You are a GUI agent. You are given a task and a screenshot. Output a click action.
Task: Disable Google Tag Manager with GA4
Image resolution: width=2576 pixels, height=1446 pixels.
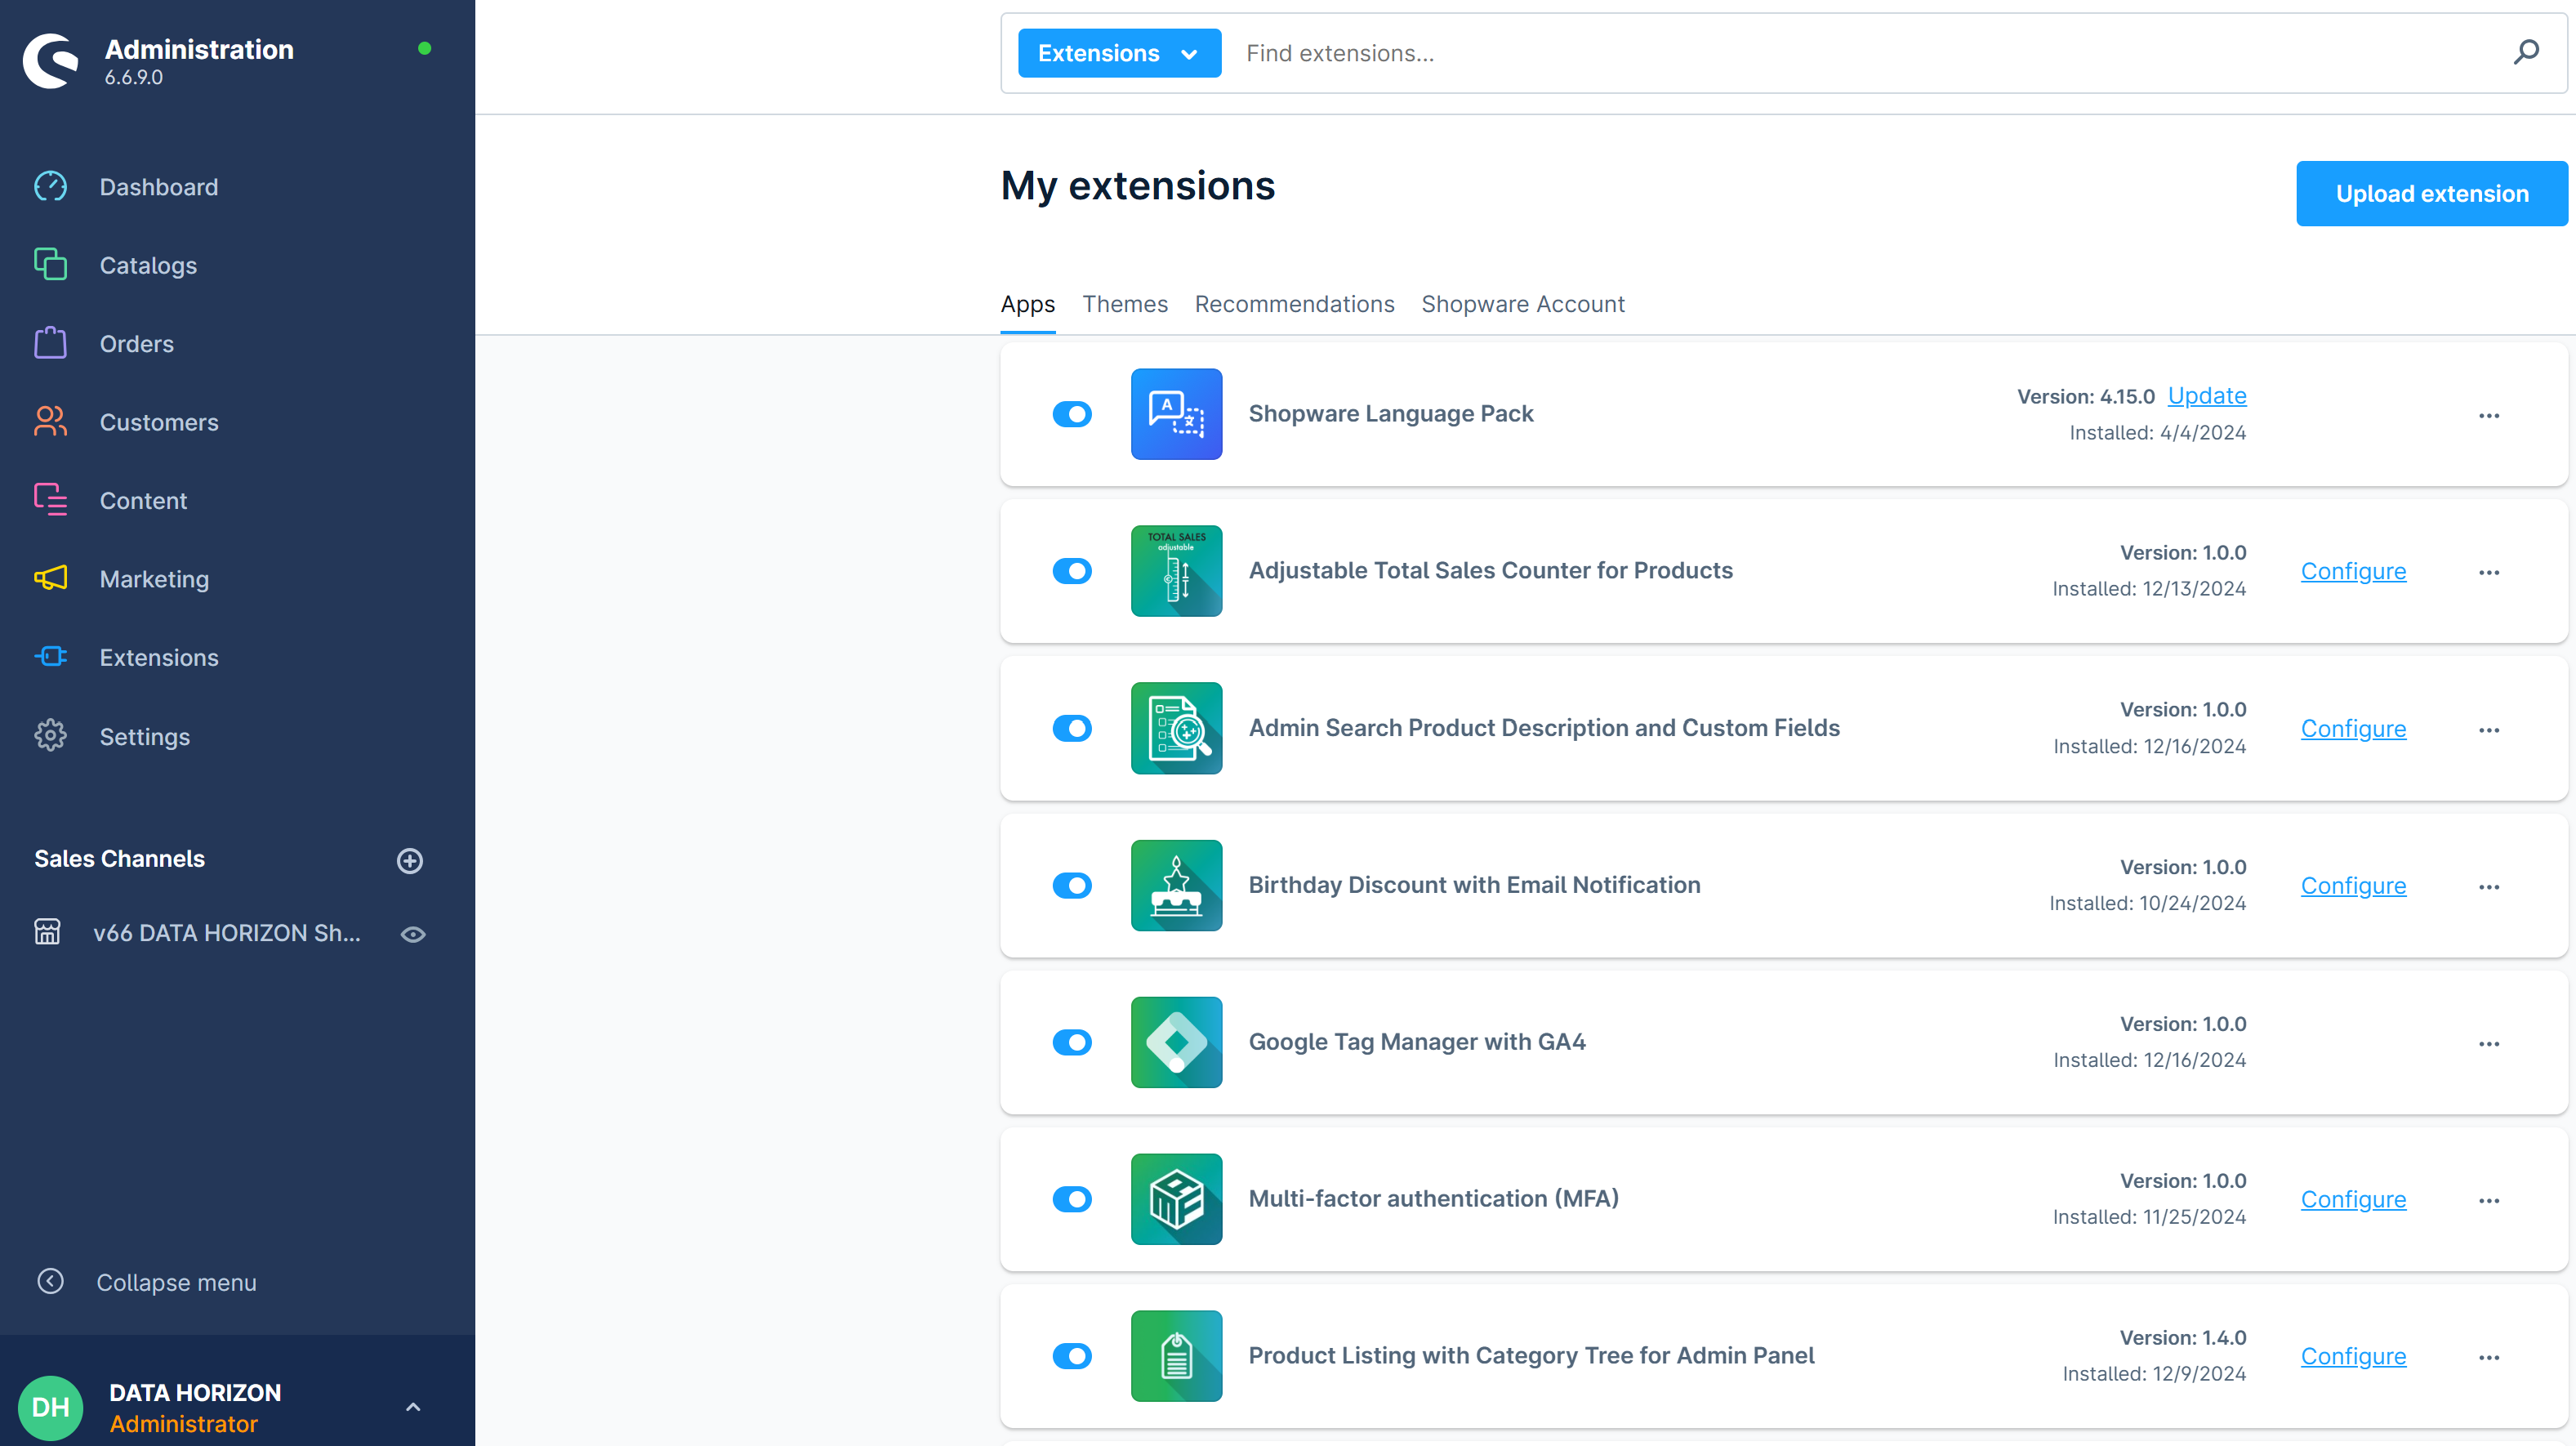[1072, 1042]
